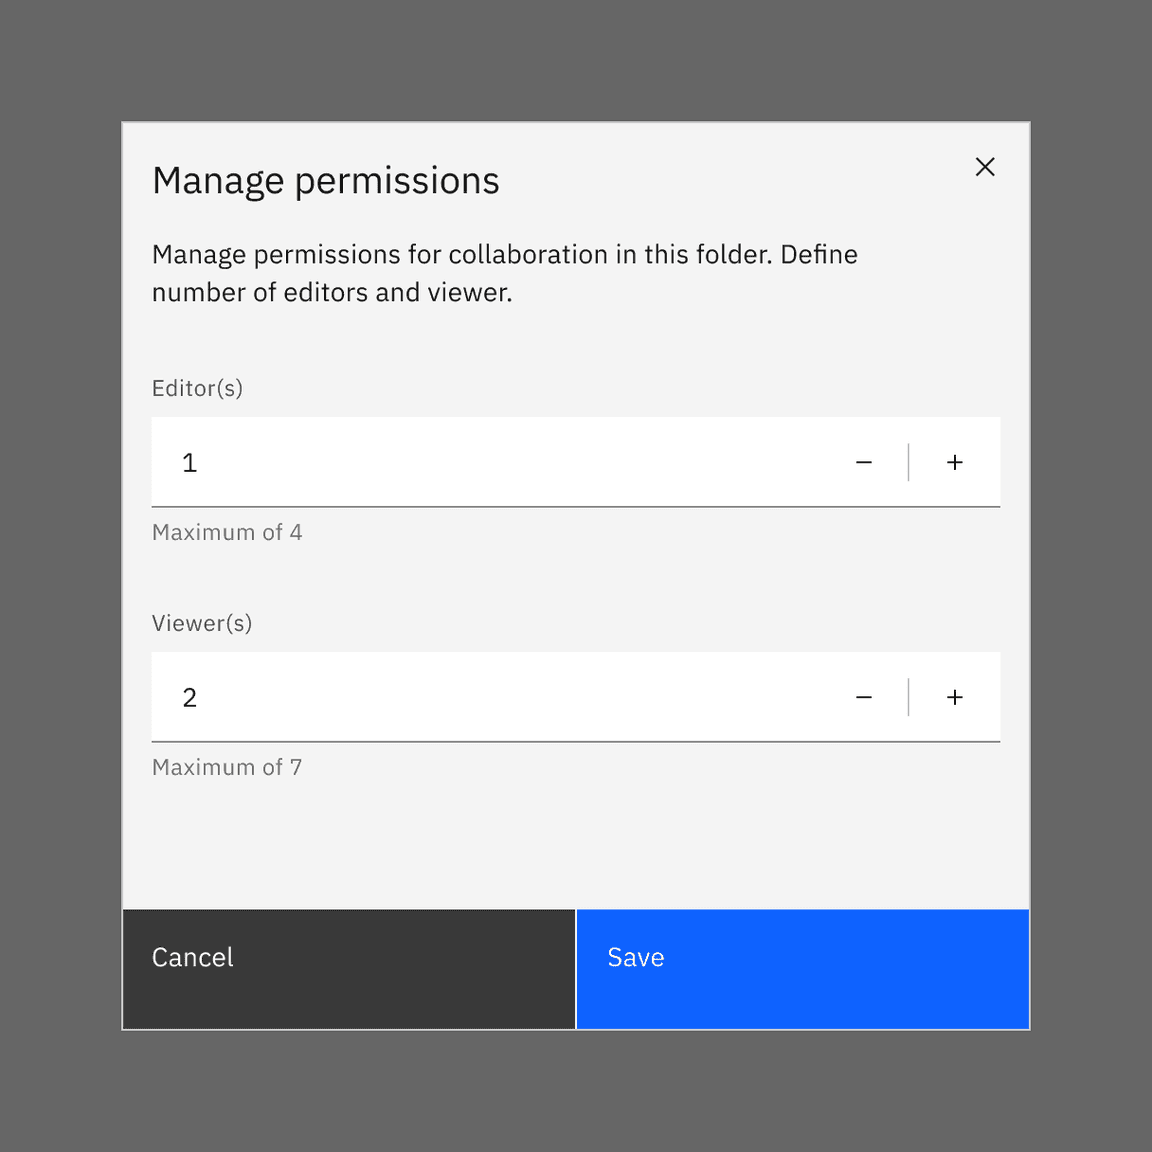Click the increment plus icon for Editor(s)
Screen dimensions: 1152x1152
pyautogui.click(x=955, y=462)
